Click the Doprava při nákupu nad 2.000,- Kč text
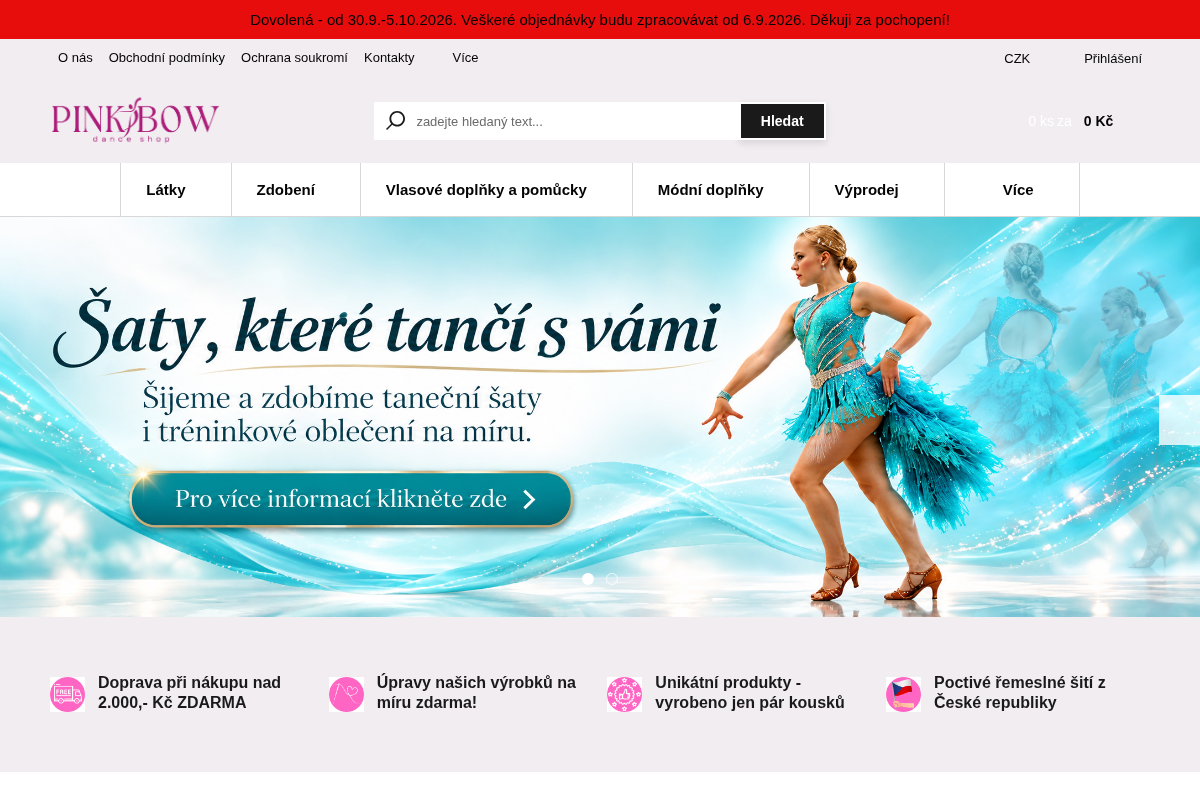The height and width of the screenshot is (800, 1200). [189, 692]
